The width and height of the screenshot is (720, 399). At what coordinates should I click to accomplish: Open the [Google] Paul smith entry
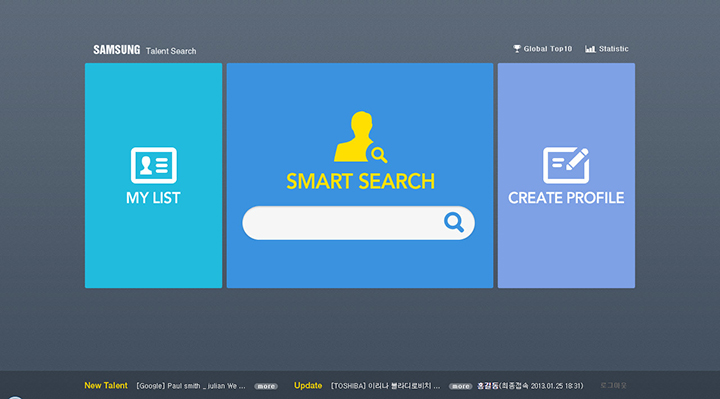click(x=191, y=386)
